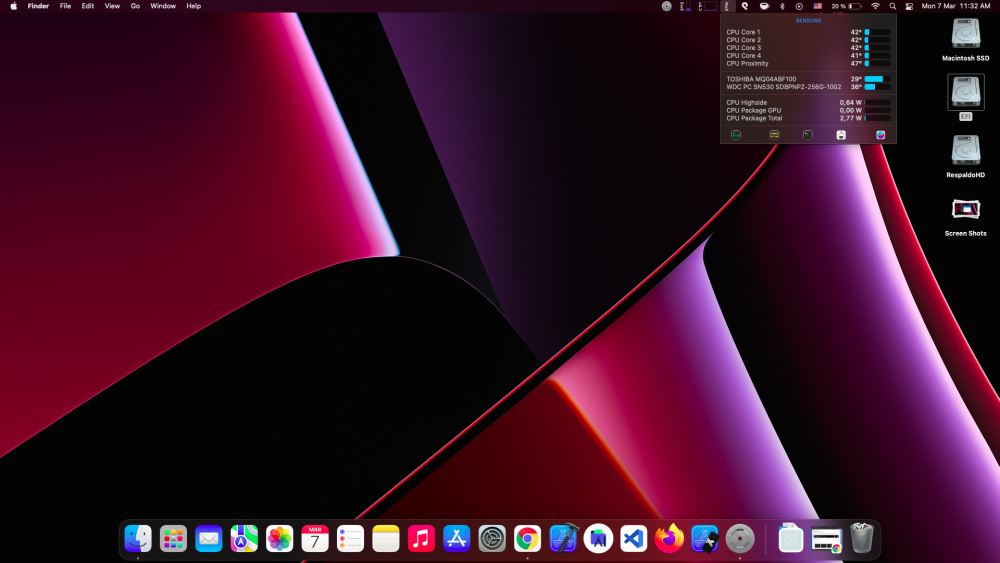Image resolution: width=1000 pixels, height=563 pixels.
Task: Open the minimized Chrome window in Dock
Action: tap(827, 540)
